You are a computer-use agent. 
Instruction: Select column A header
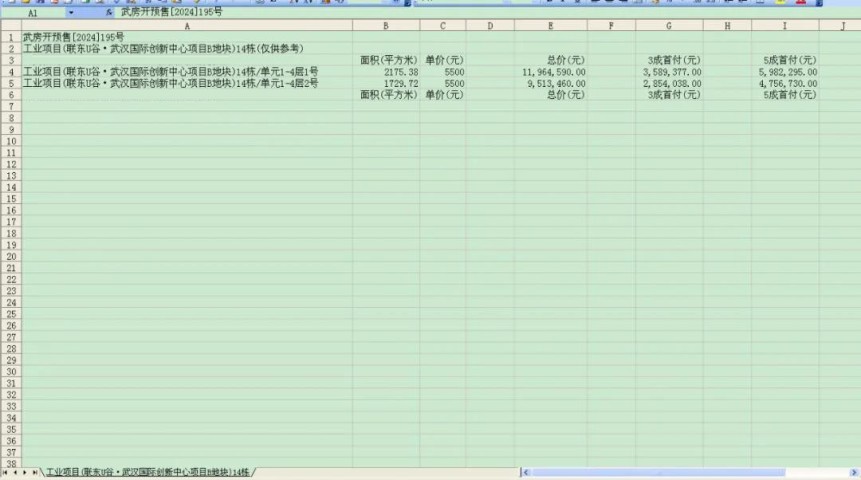pos(187,26)
